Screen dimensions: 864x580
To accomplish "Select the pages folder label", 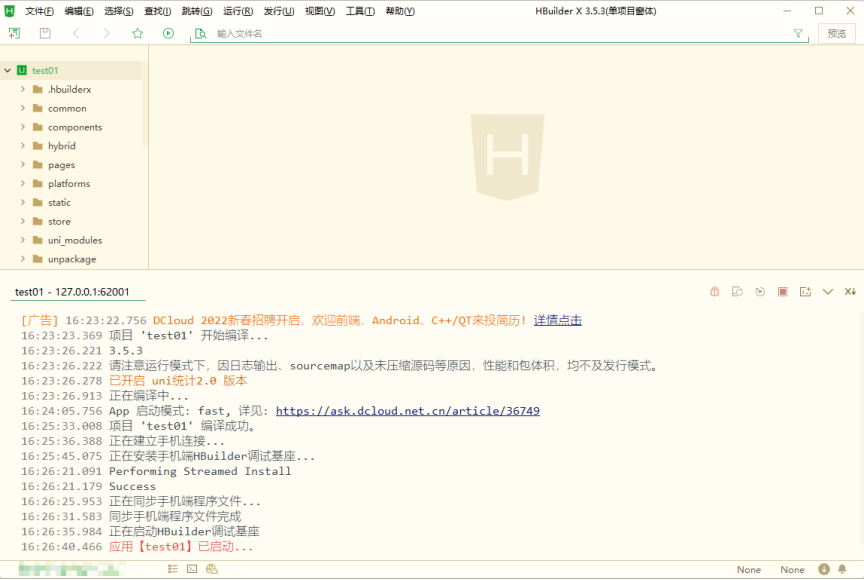I will 61,165.
